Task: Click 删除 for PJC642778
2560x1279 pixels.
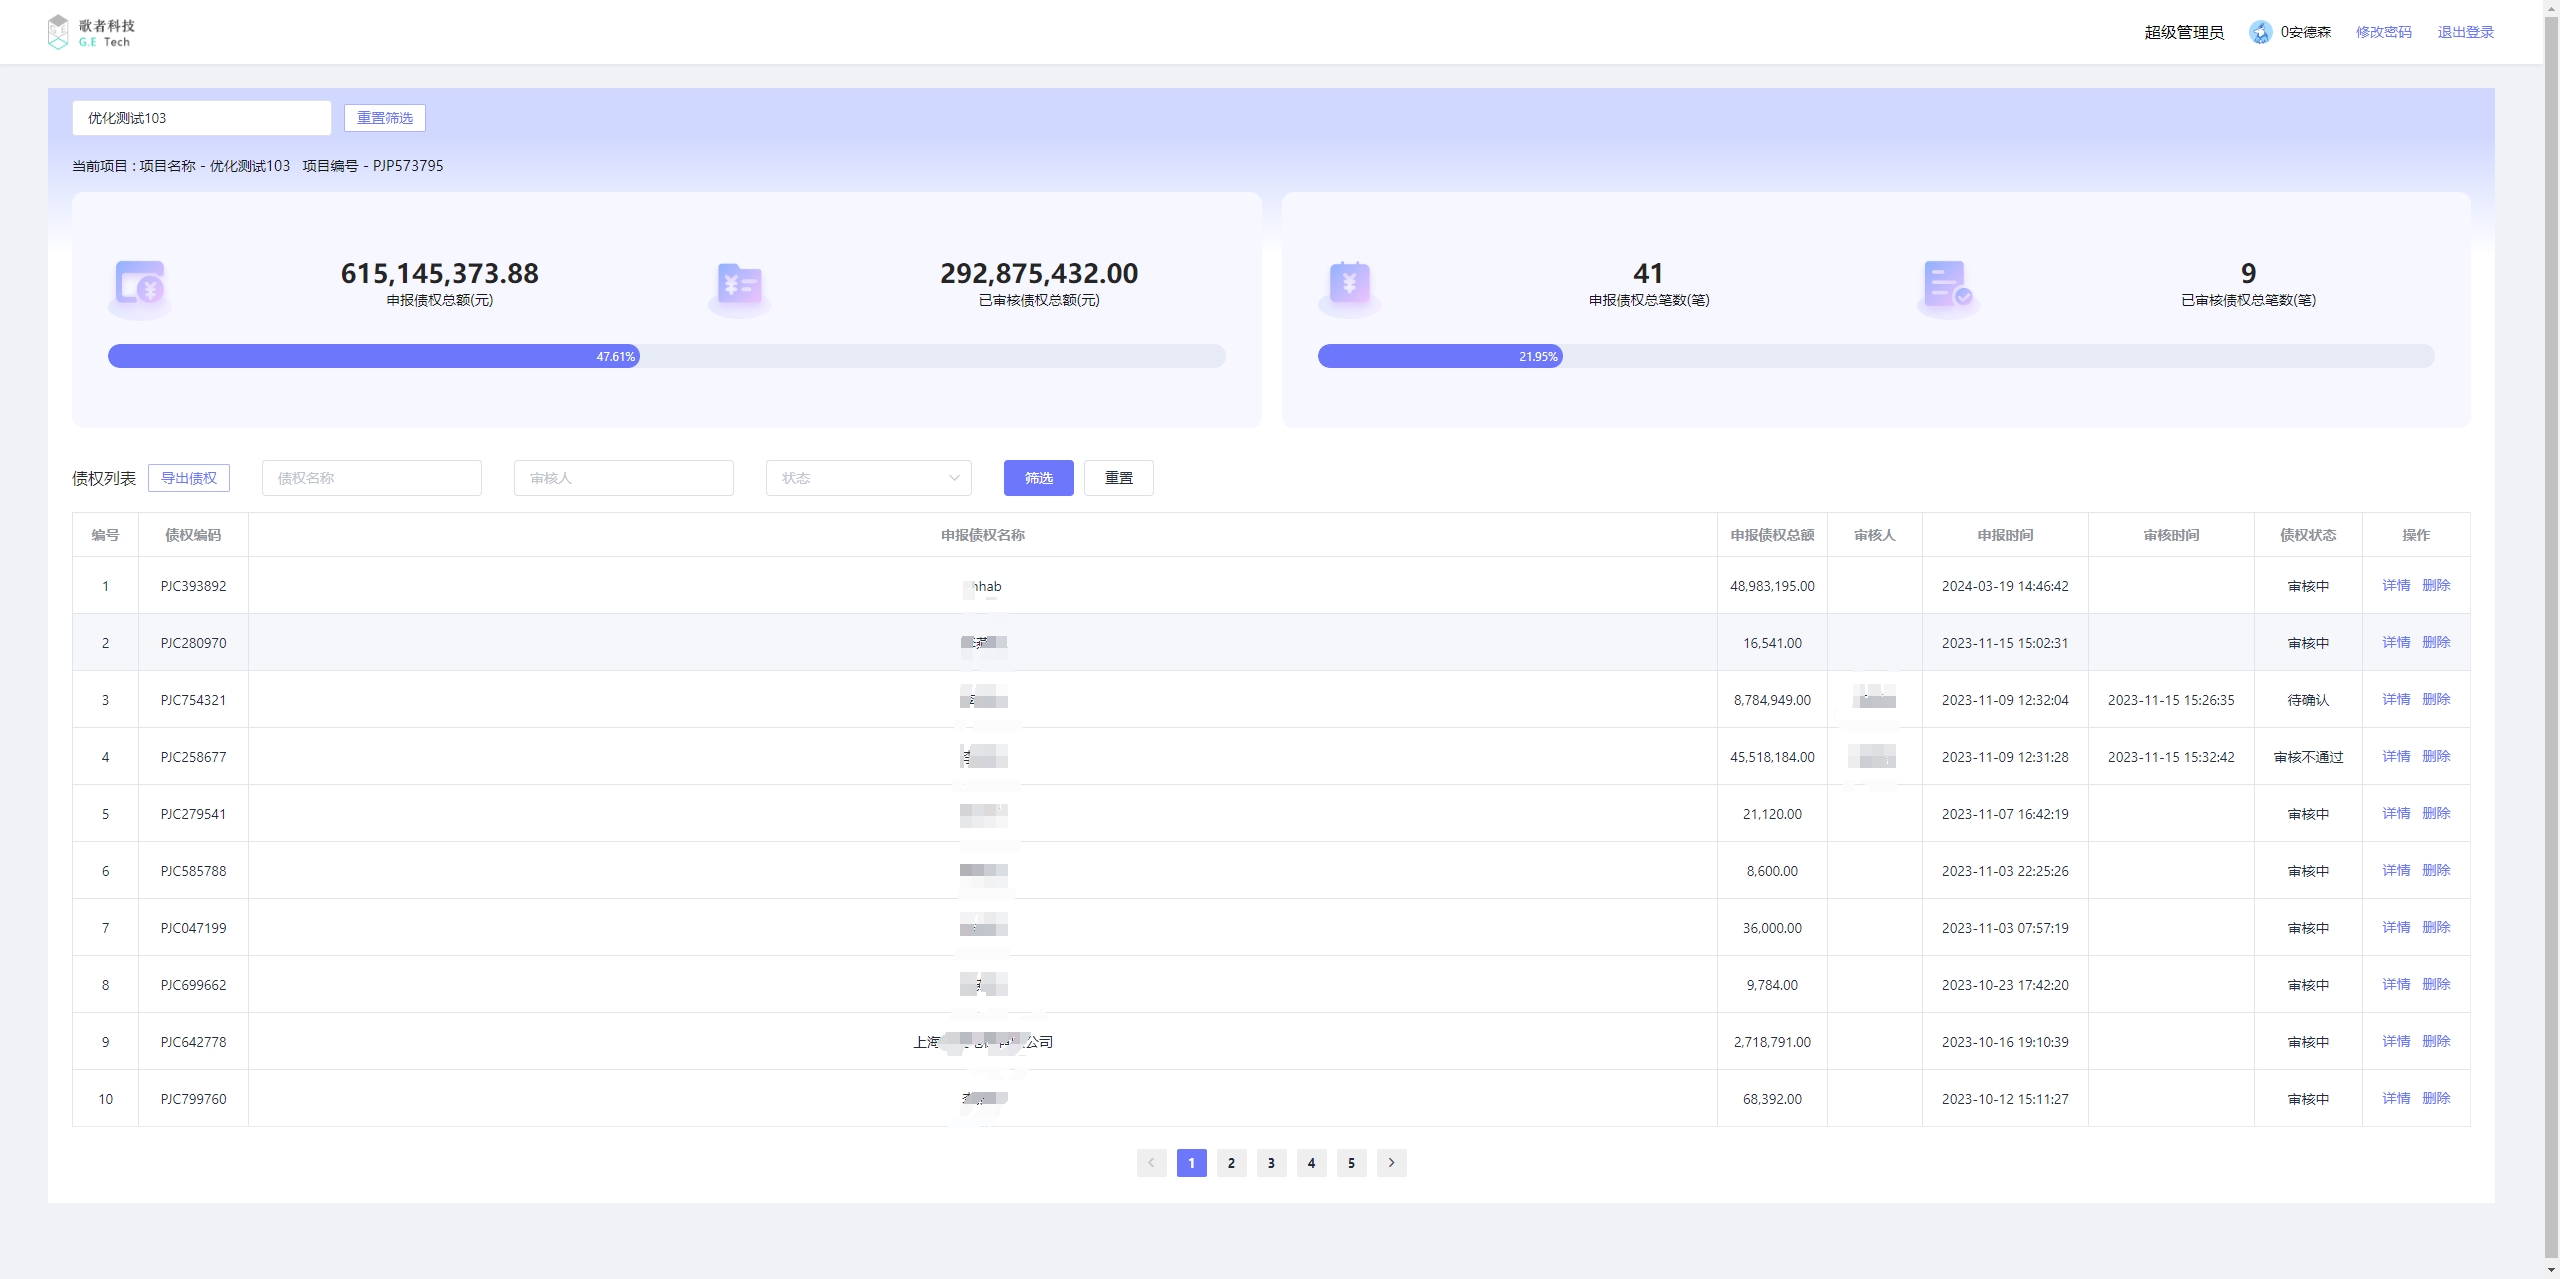Action: [x=2436, y=1041]
